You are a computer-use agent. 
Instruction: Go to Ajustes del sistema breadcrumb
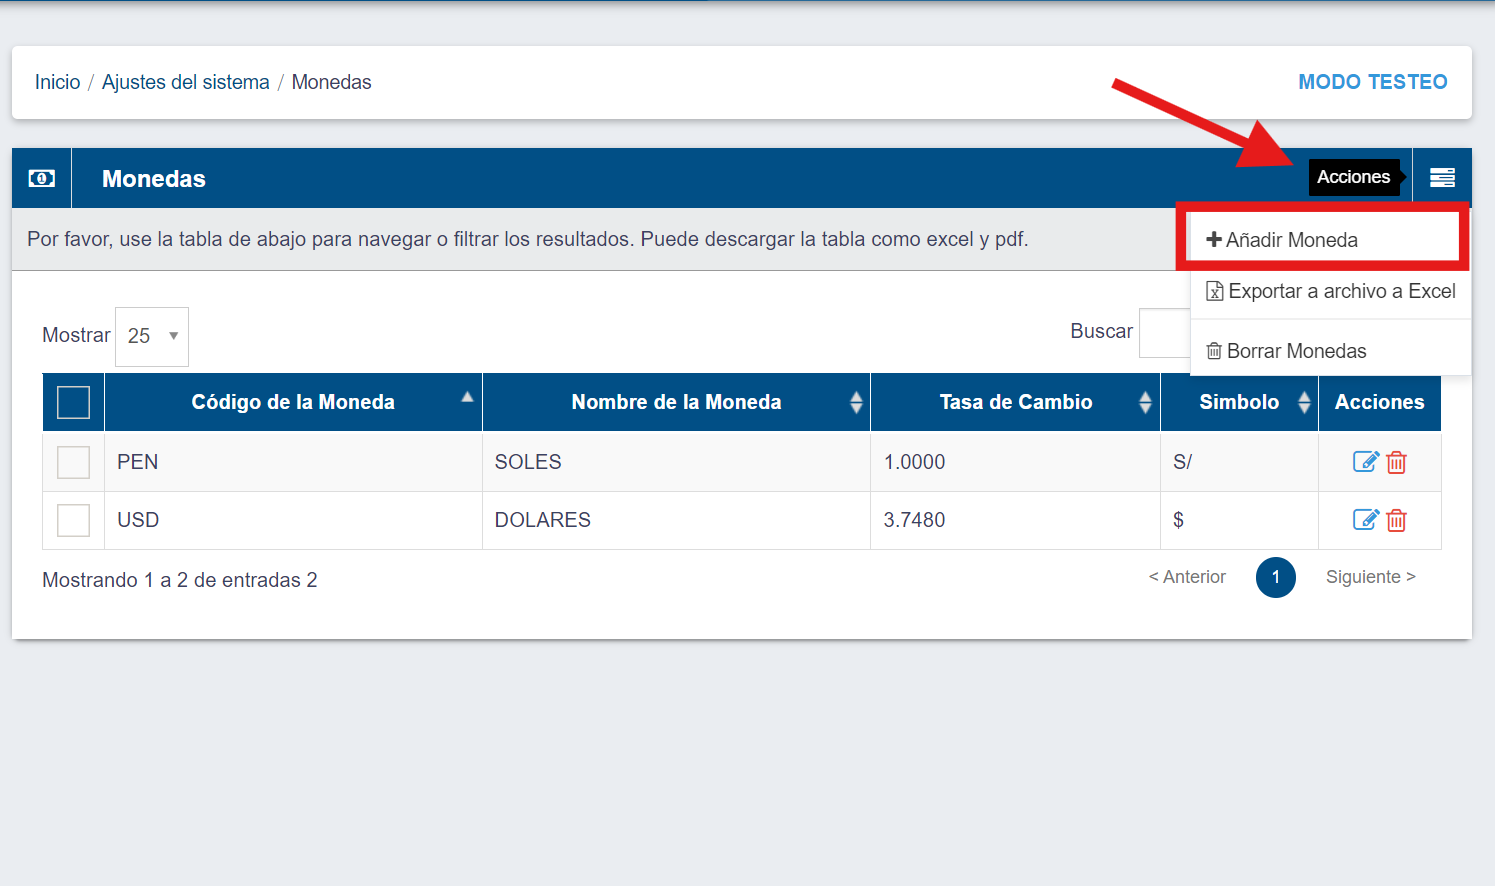pos(186,82)
